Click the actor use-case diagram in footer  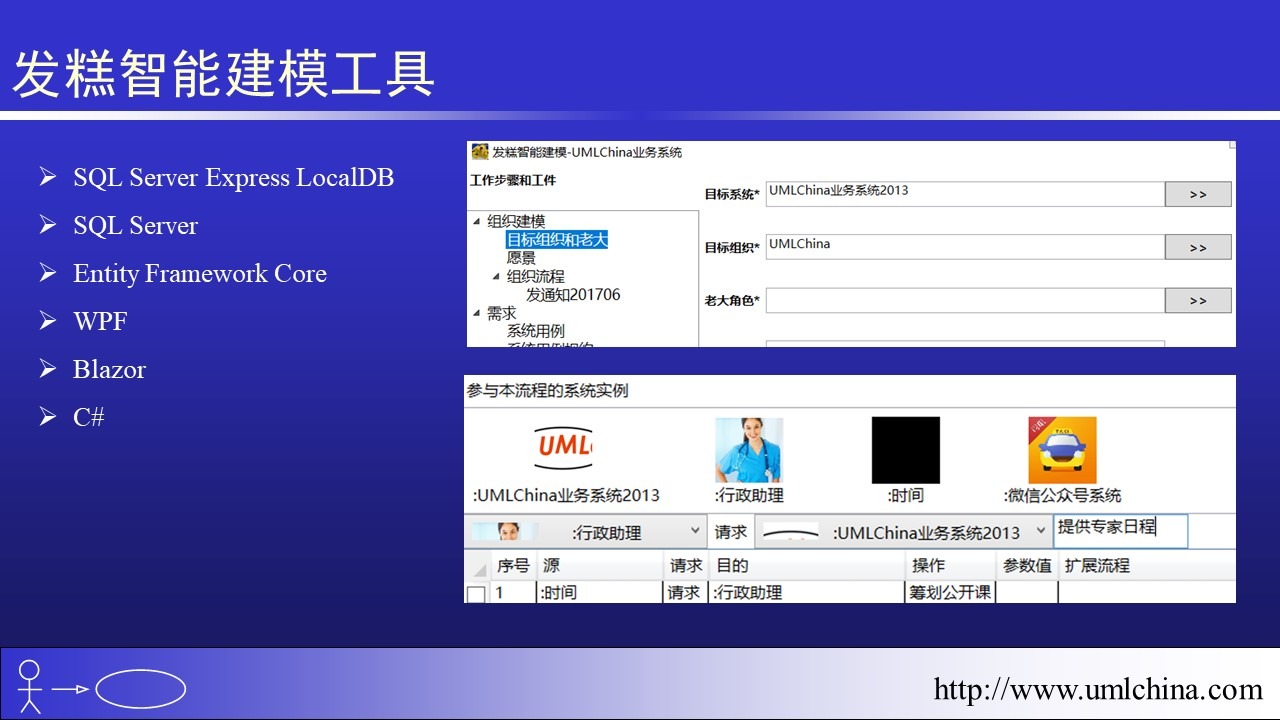[x=102, y=686]
